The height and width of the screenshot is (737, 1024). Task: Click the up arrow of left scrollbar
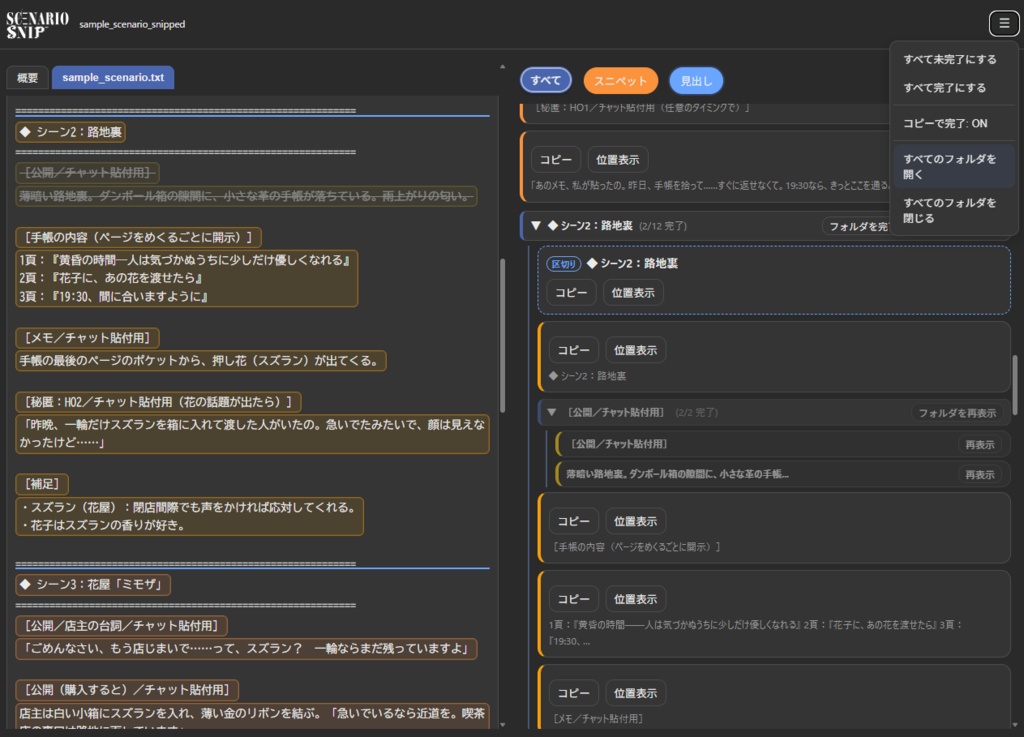[x=502, y=67]
